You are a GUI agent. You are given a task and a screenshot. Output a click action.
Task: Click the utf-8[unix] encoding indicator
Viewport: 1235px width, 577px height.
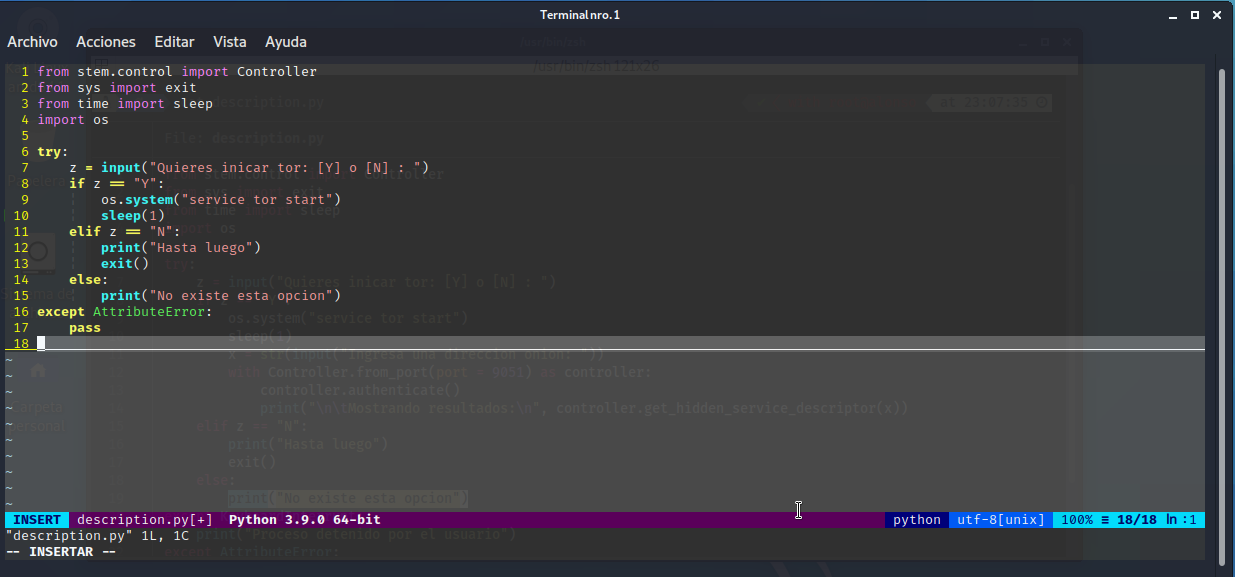(1001, 520)
